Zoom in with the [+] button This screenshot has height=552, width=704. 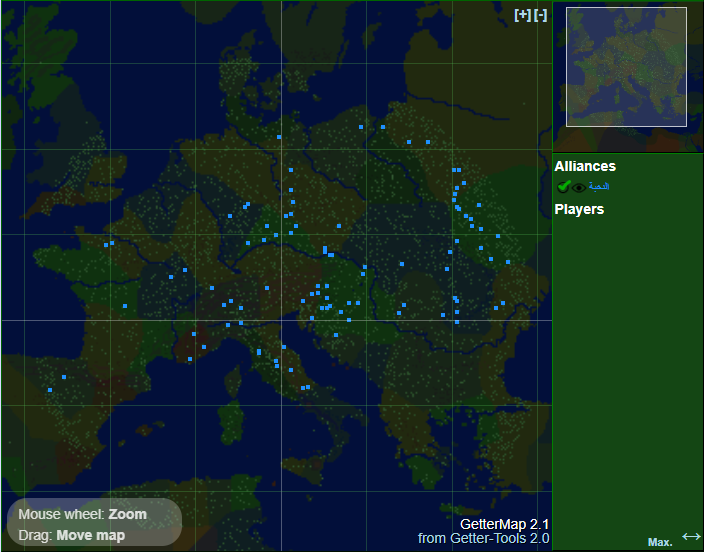[x=523, y=15]
